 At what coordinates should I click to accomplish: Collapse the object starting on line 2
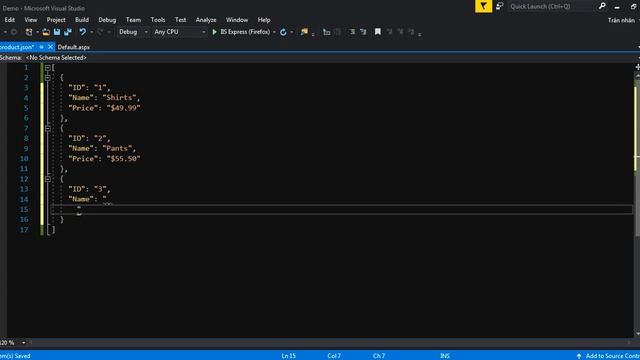[x=48, y=78]
